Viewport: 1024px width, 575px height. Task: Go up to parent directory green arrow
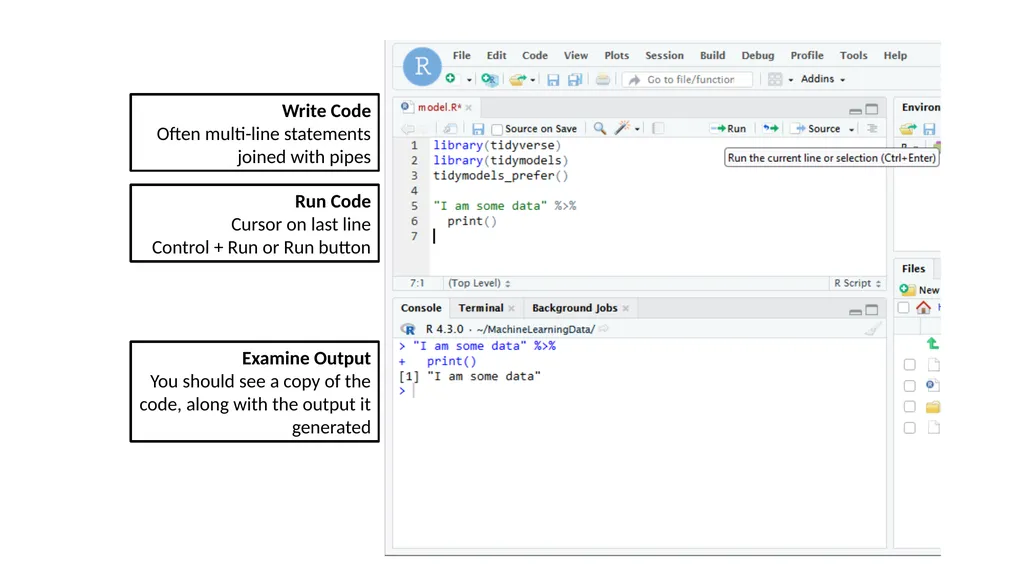coord(933,343)
